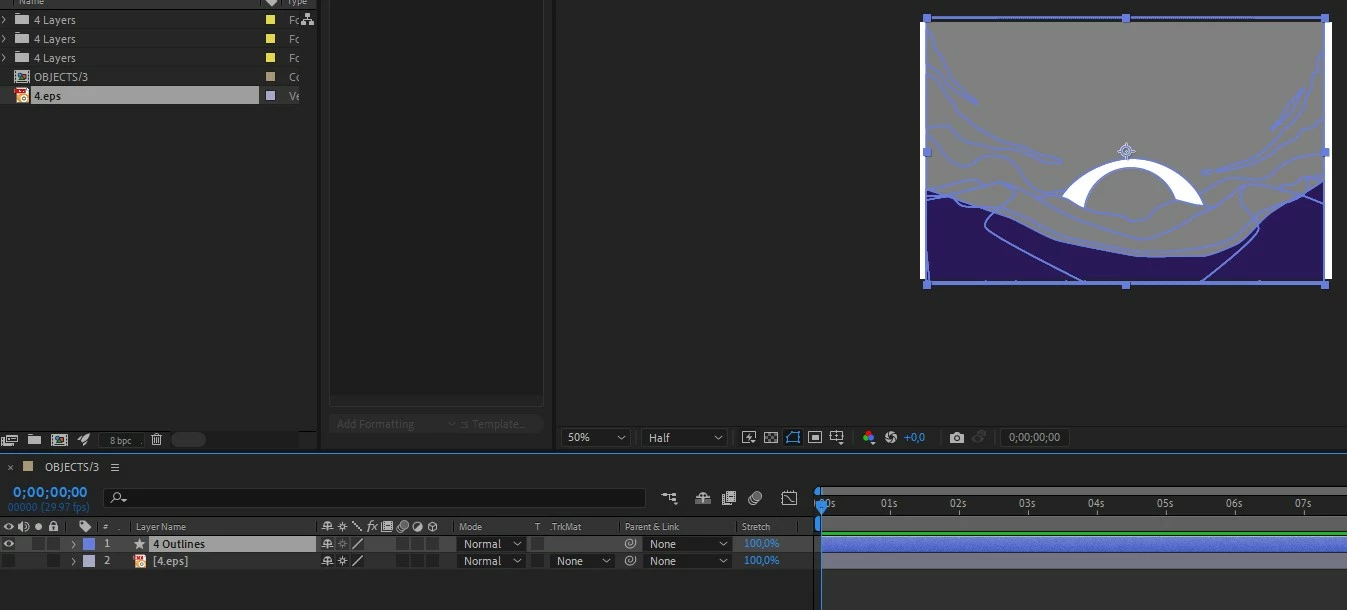Click parent pick whip of 4 Outlines

630,544
